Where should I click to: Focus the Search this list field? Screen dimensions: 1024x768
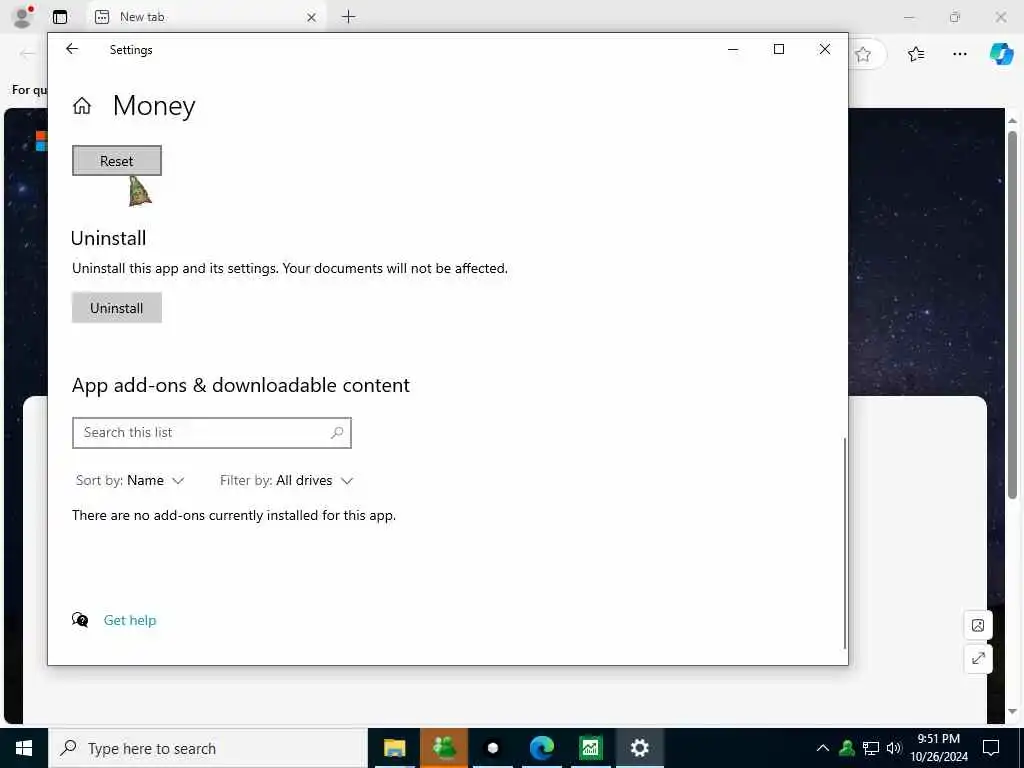click(212, 432)
